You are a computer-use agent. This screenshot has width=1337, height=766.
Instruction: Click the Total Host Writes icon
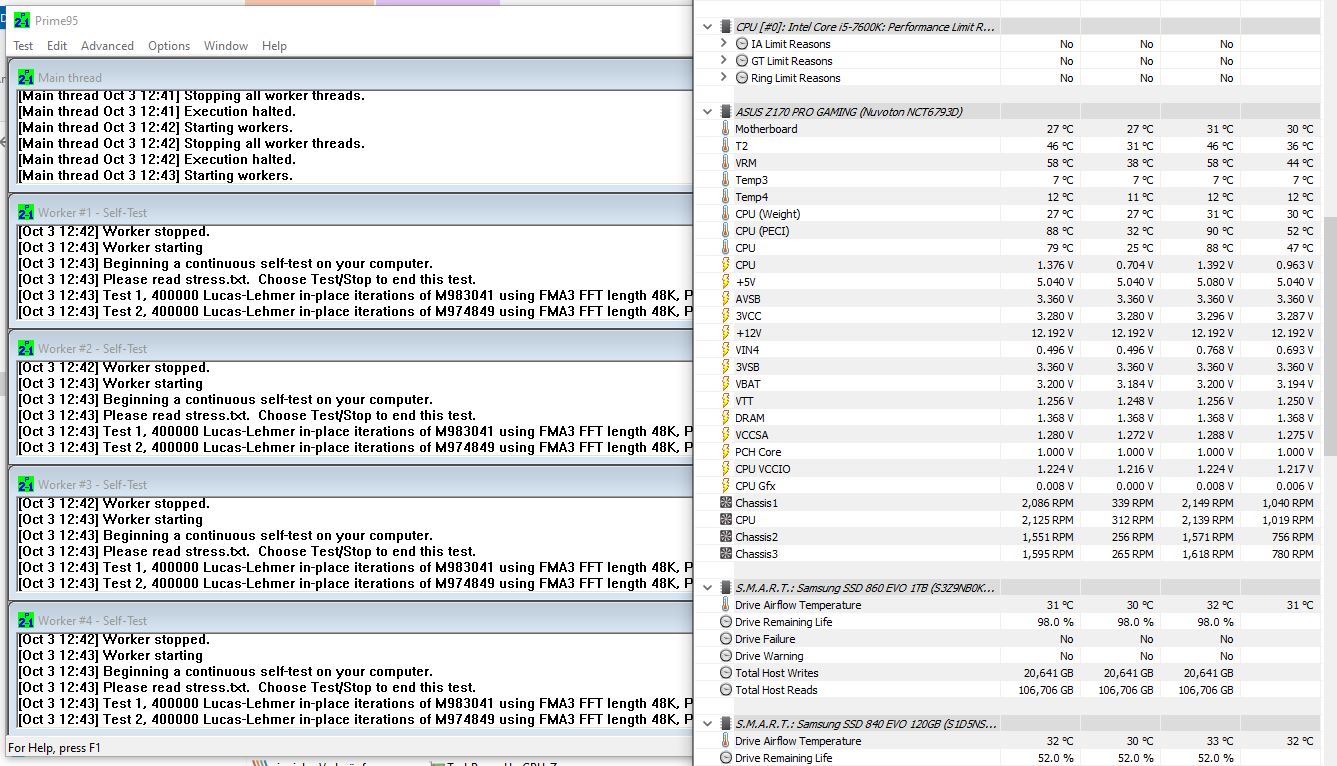pos(726,673)
